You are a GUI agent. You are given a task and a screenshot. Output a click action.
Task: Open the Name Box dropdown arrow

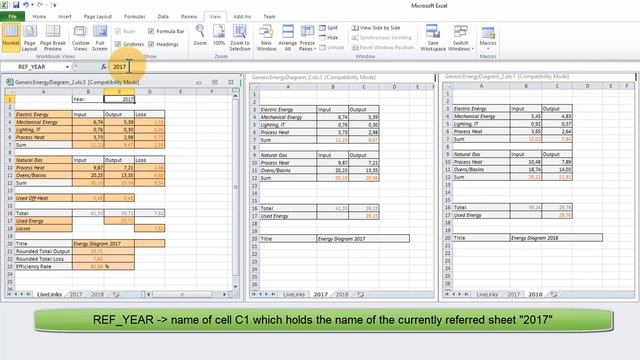[67, 67]
